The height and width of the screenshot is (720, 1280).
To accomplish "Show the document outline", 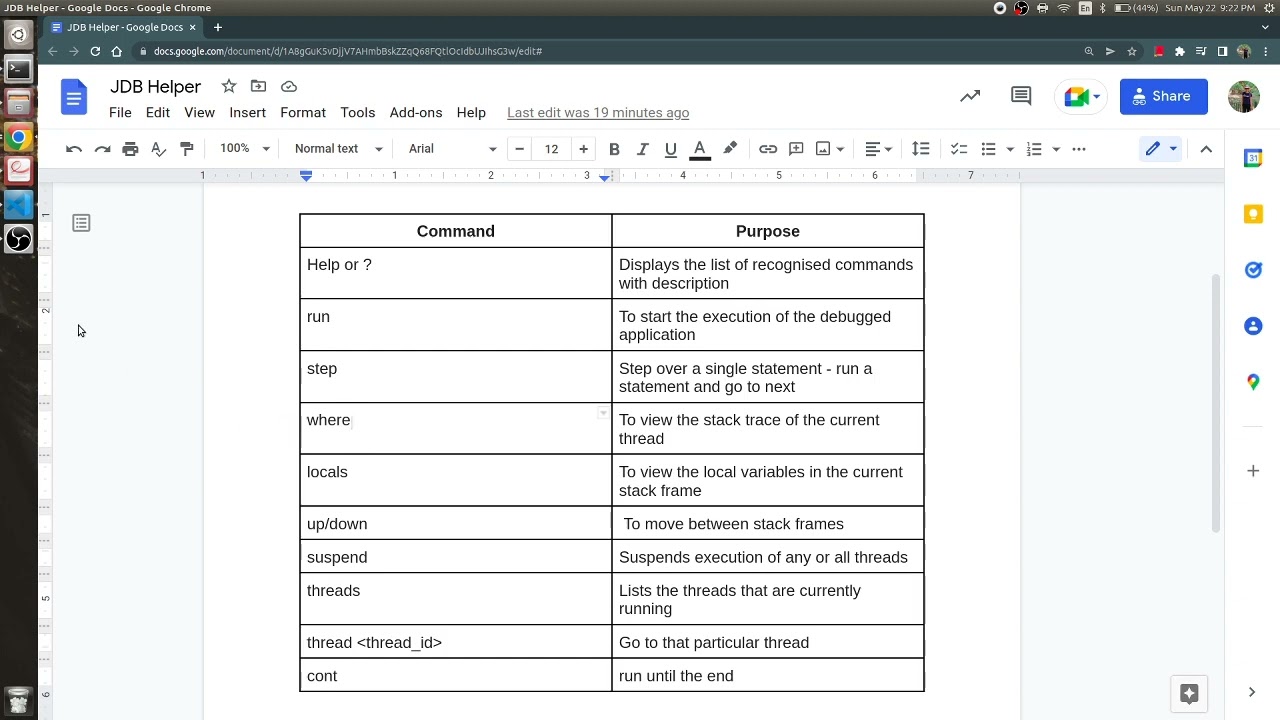I will tap(81, 223).
